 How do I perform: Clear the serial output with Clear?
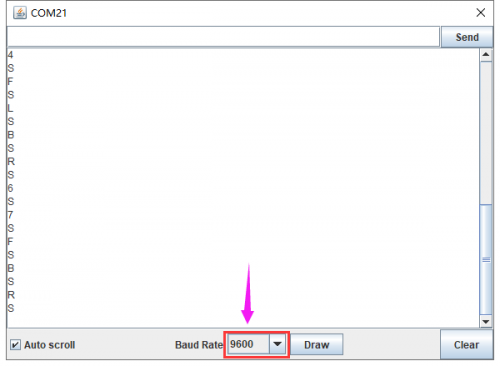pos(466,345)
